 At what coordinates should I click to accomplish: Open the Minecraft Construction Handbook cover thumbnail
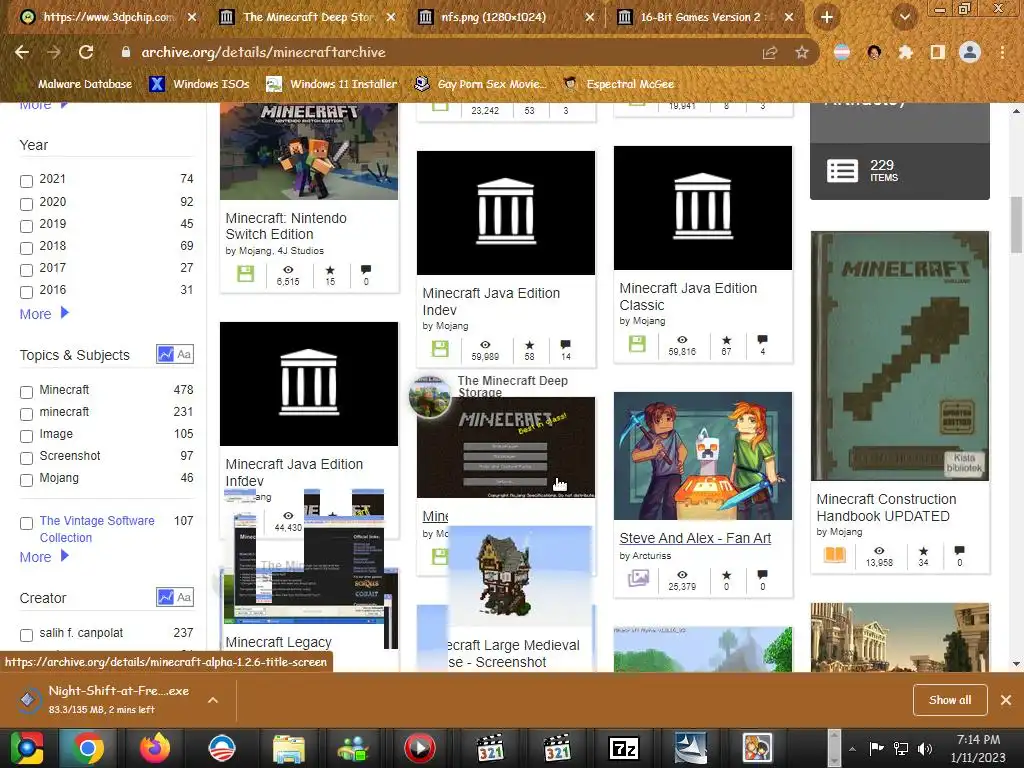900,356
